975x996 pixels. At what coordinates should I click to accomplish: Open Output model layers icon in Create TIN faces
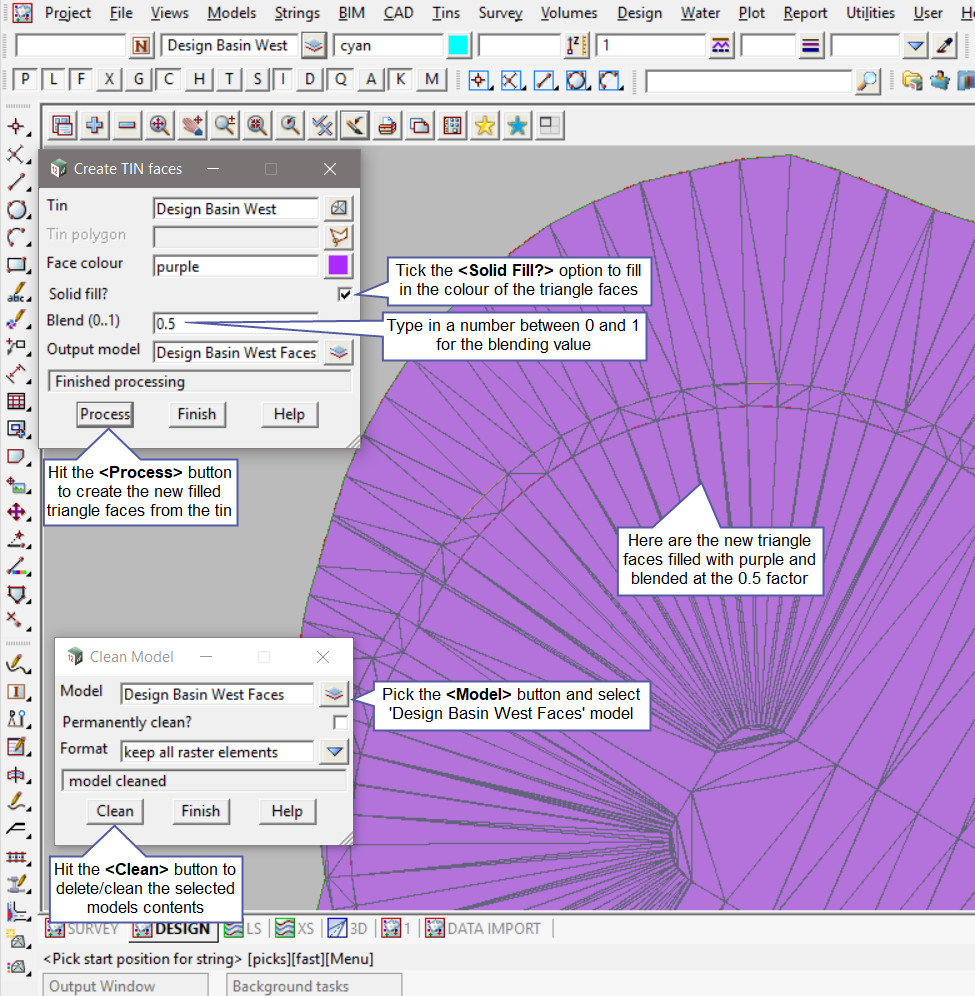(x=339, y=352)
